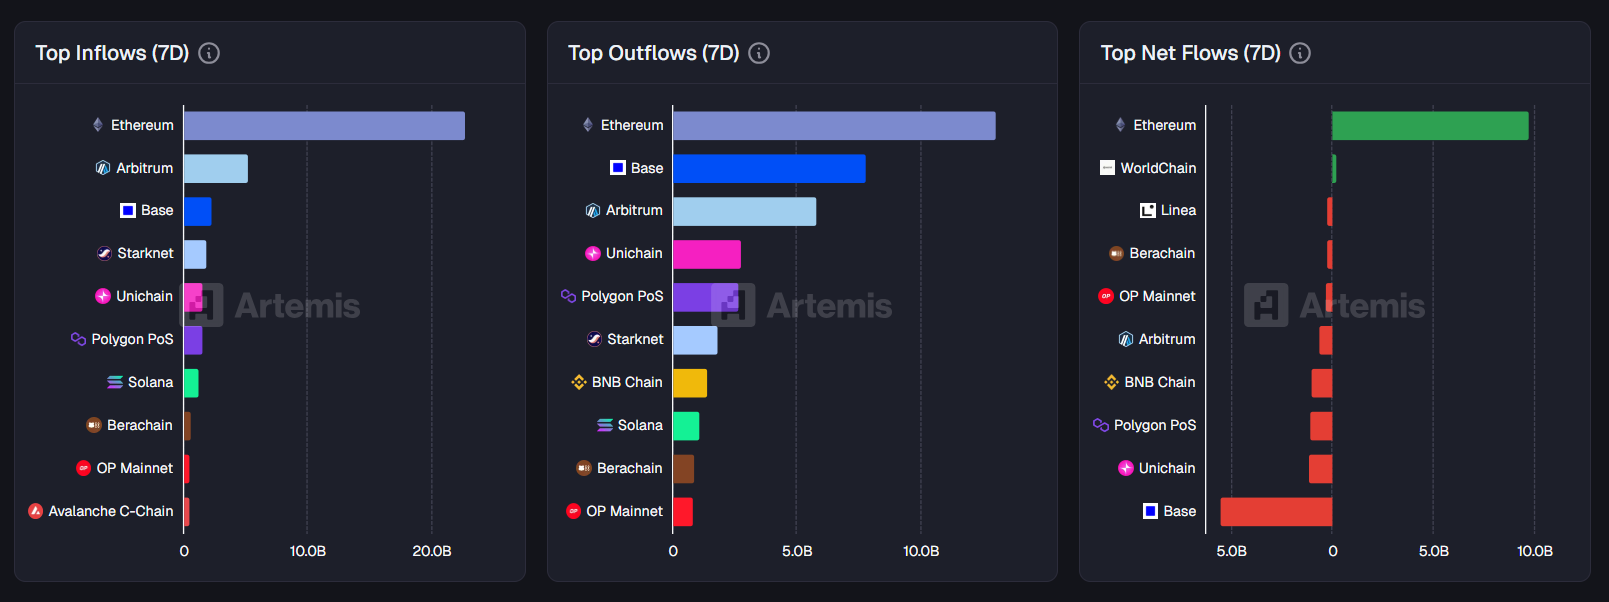The image size is (1609, 602).
Task: Select the Berachain icon in Top Inflows
Action: (94, 425)
